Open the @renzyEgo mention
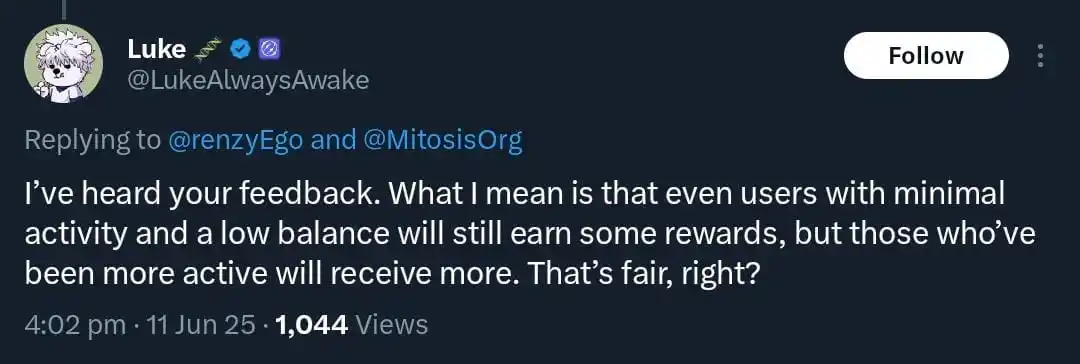The height and width of the screenshot is (364, 1080). point(236,141)
